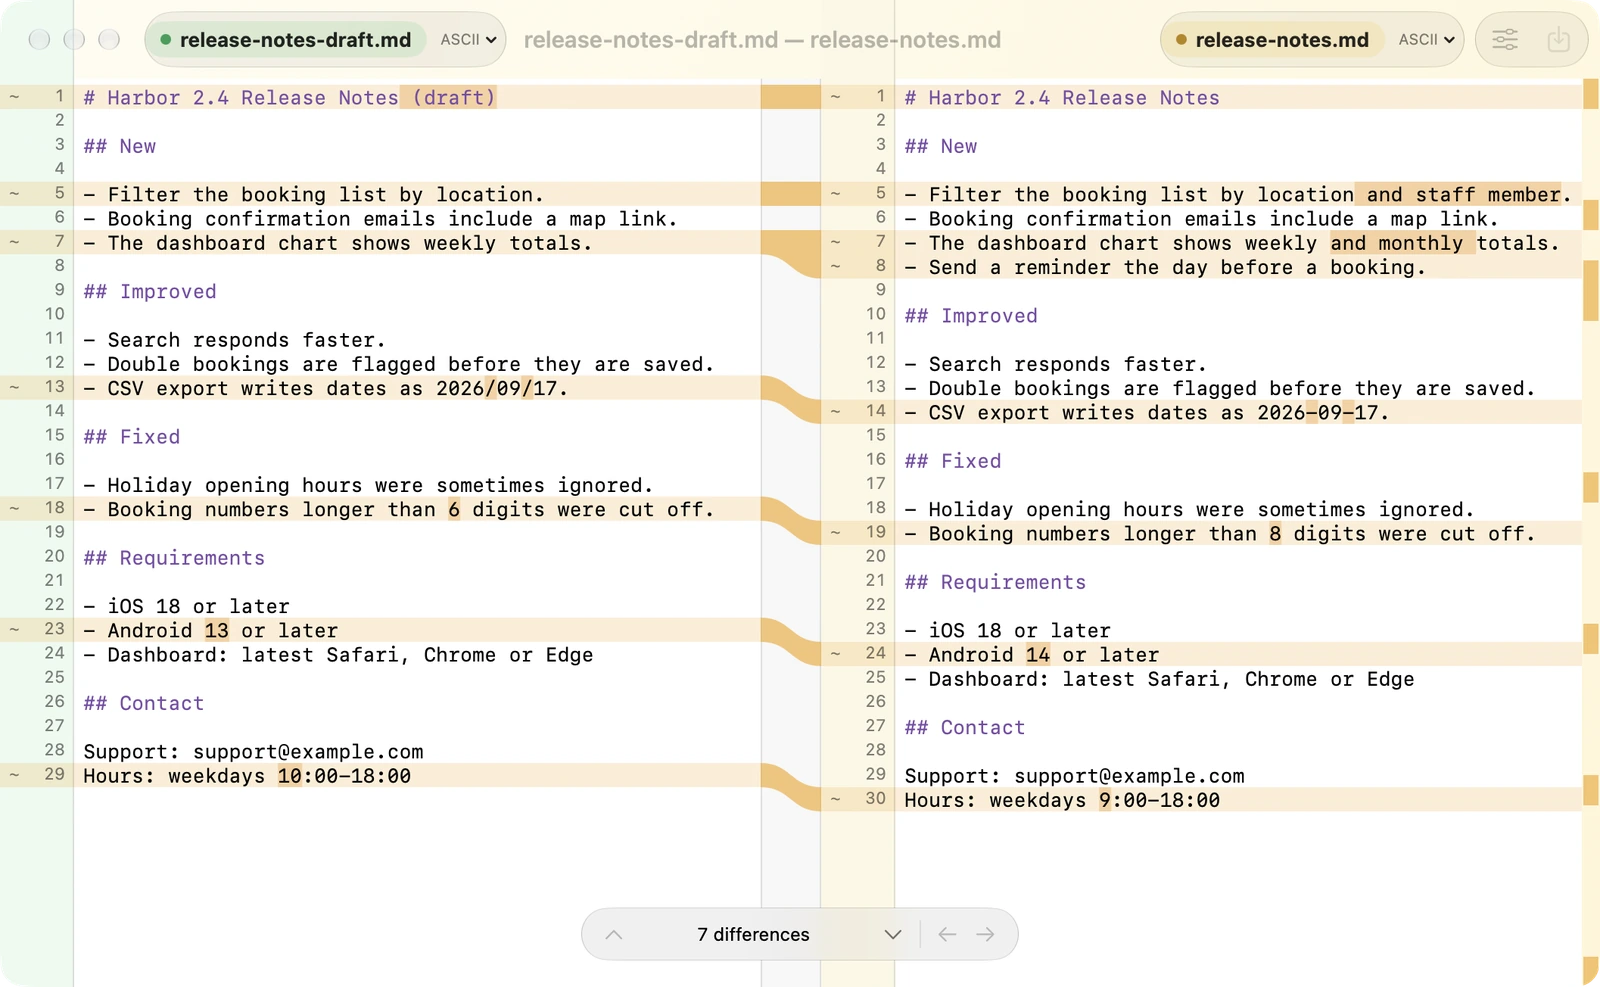1600x987 pixels.
Task: Click the tilde change marker on left line 18
Action: pos(14,508)
